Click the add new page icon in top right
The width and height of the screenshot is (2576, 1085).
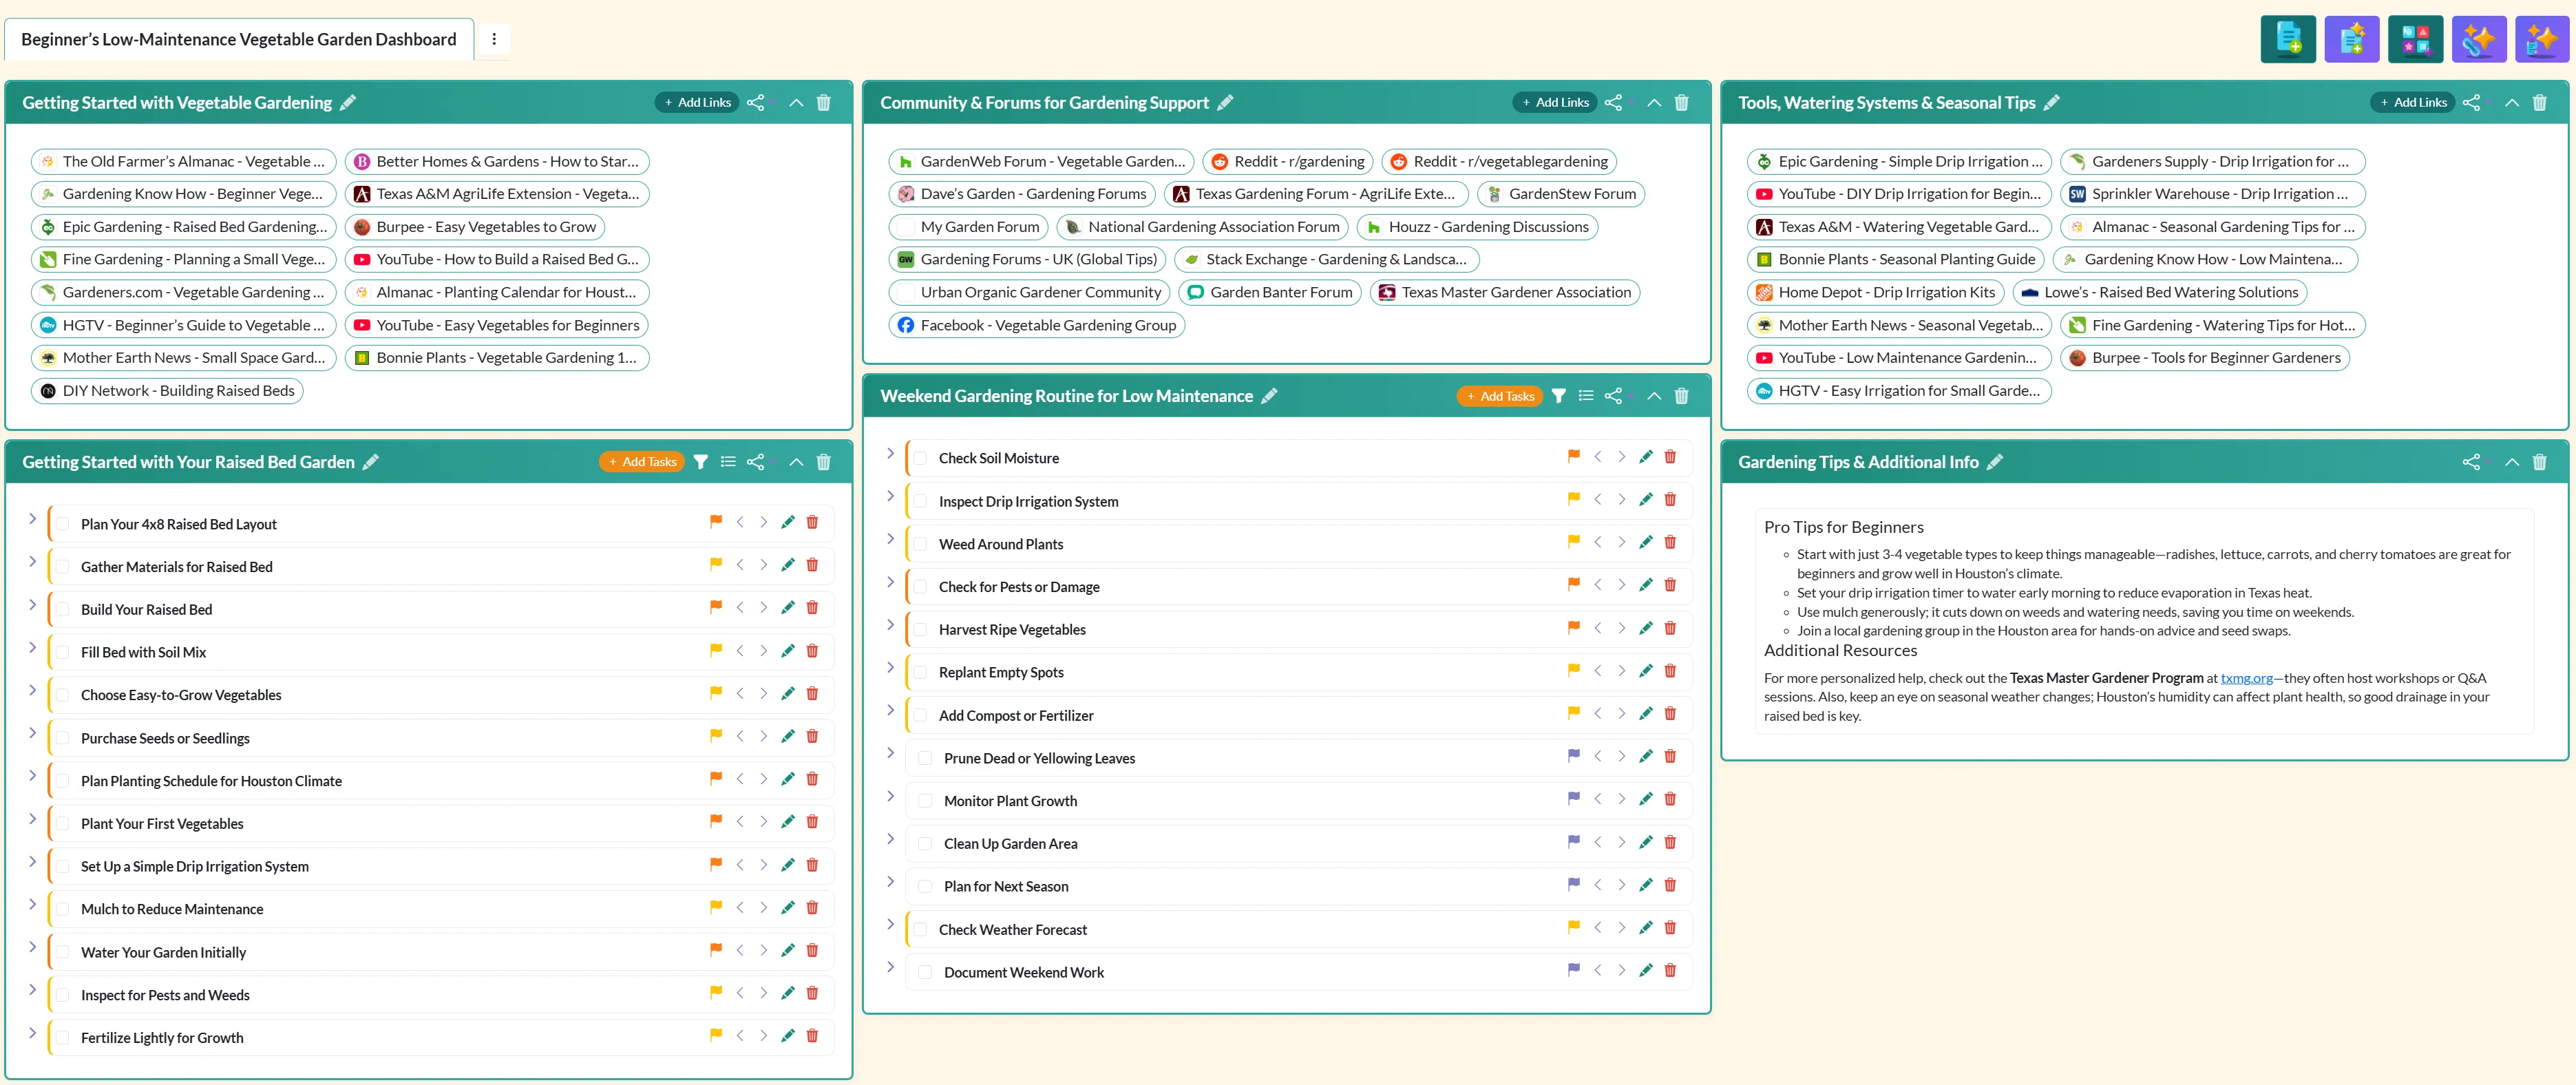(x=2287, y=39)
